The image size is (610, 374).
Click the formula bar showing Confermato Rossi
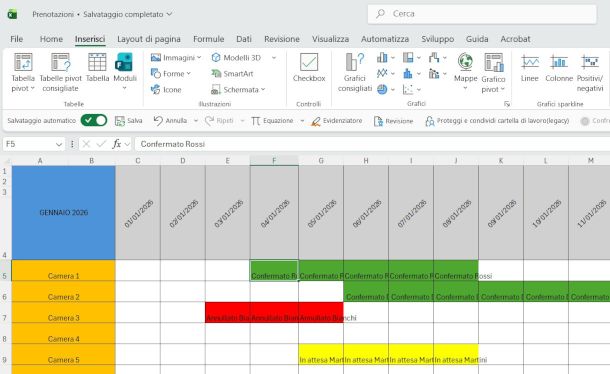click(372, 144)
